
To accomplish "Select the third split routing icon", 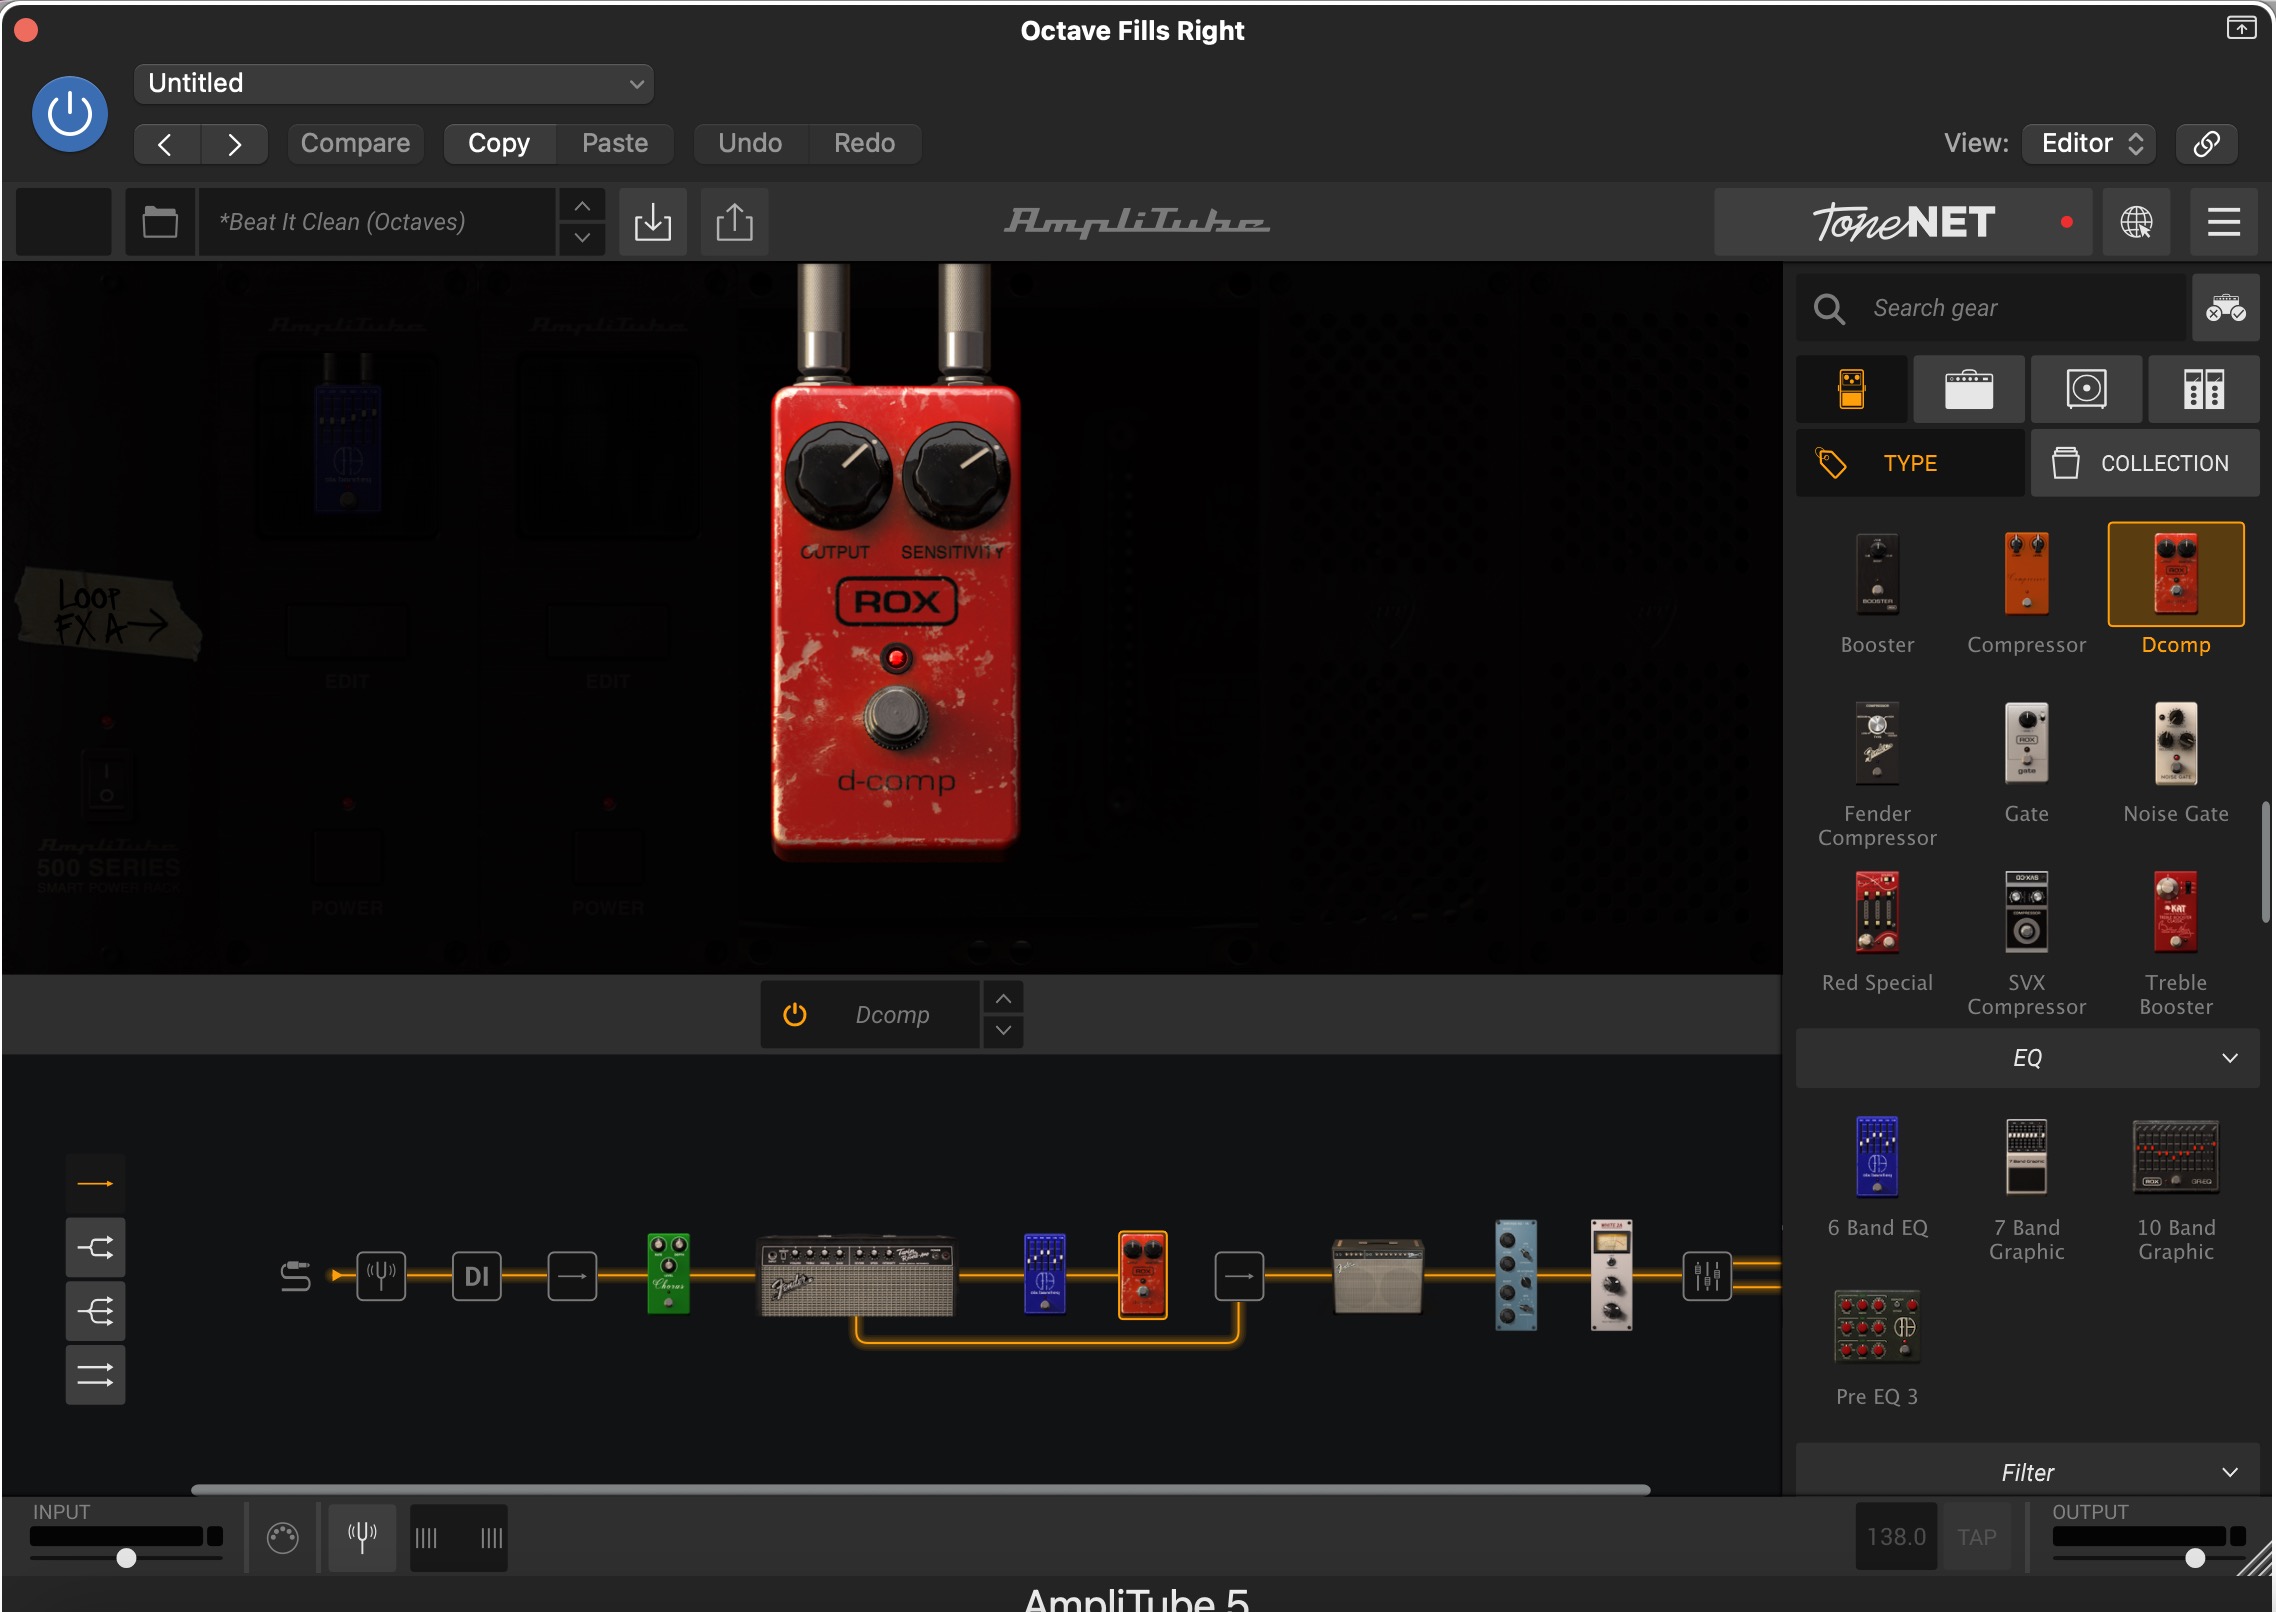I will 96,1311.
